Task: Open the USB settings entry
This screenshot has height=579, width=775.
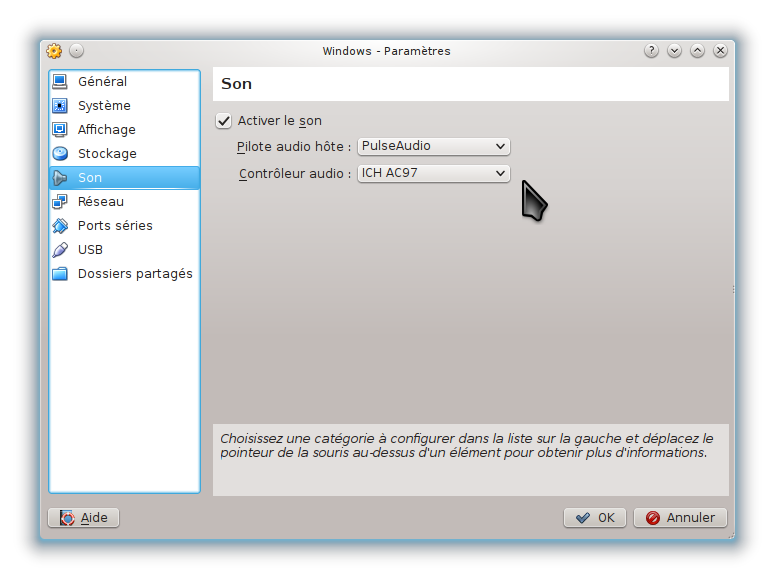Action: click(x=125, y=250)
